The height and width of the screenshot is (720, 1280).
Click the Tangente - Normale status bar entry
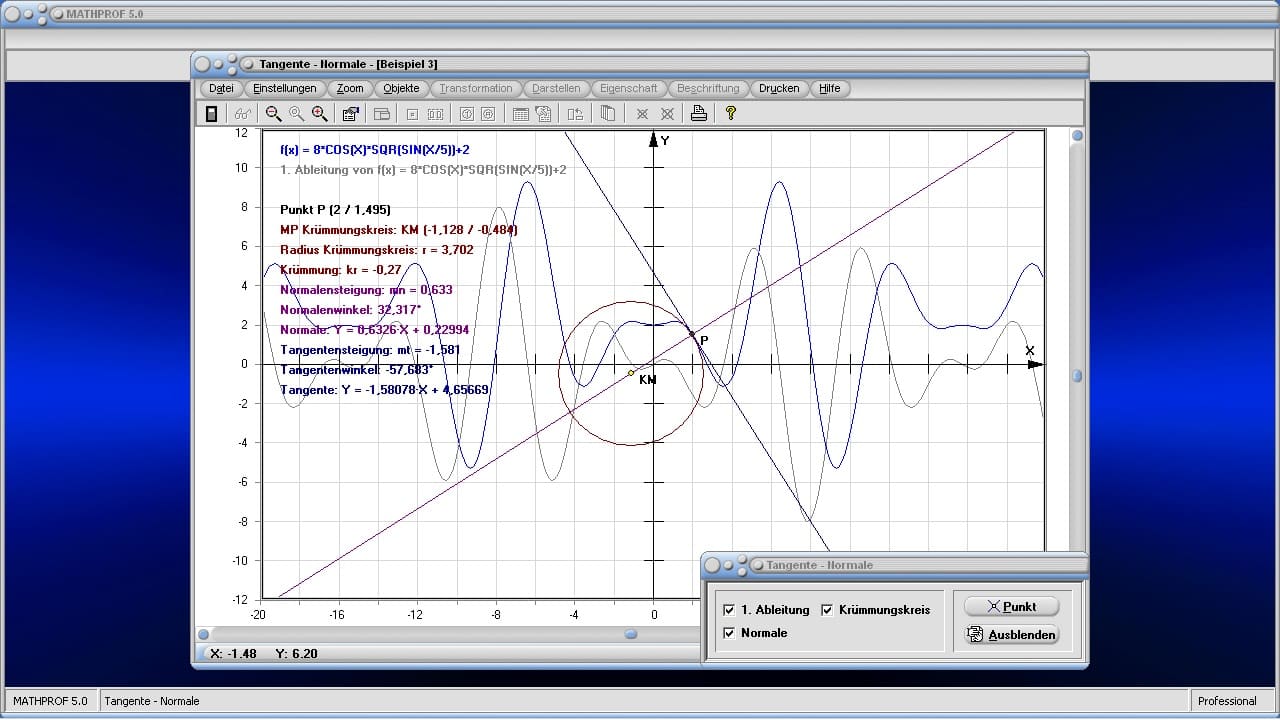click(x=152, y=701)
